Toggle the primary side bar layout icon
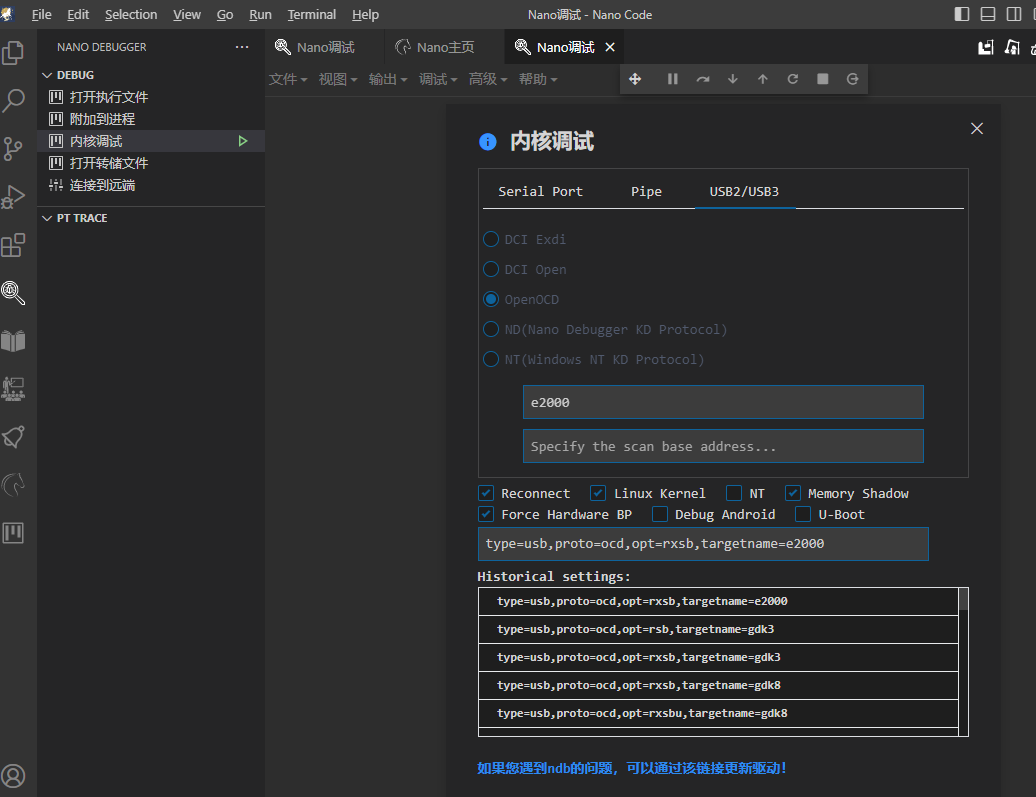The width and height of the screenshot is (1036, 797). click(962, 14)
